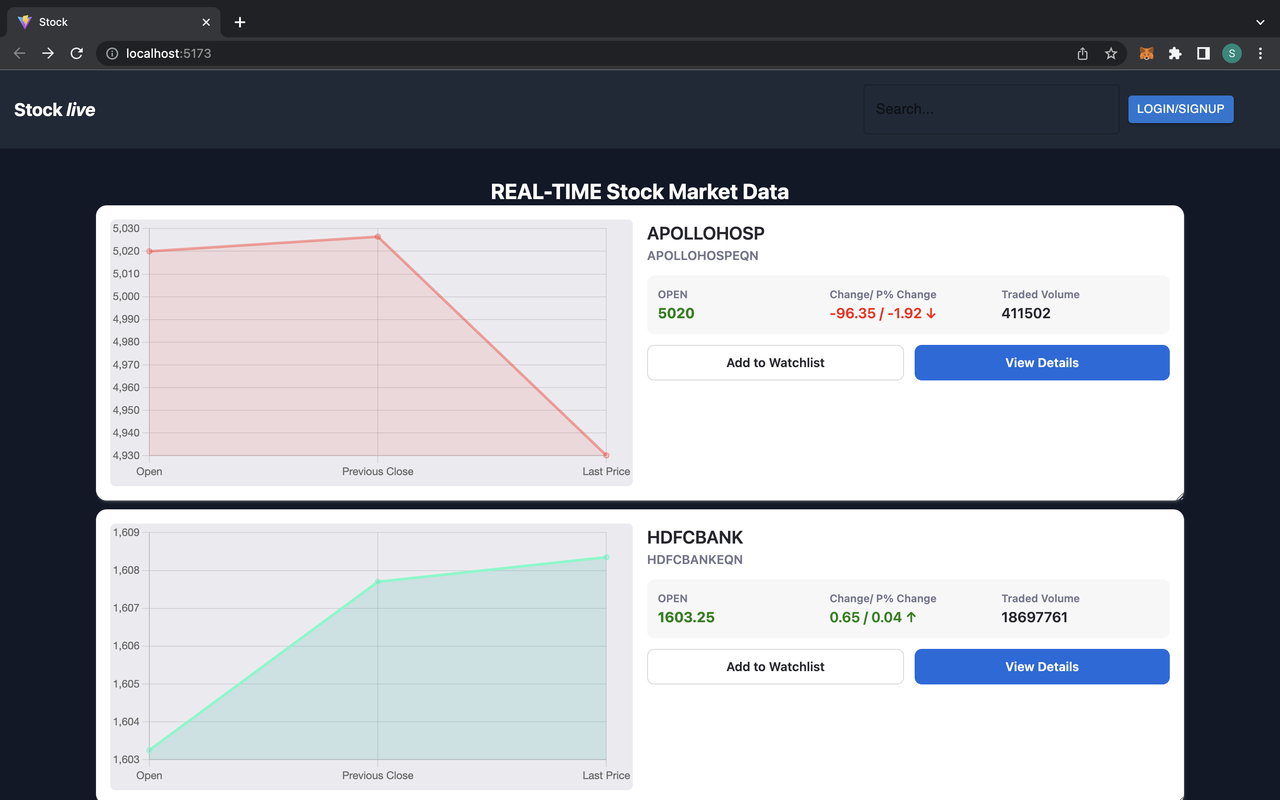Select the Stock browser tab
Viewport: 1280px width, 800px height.
(x=114, y=22)
